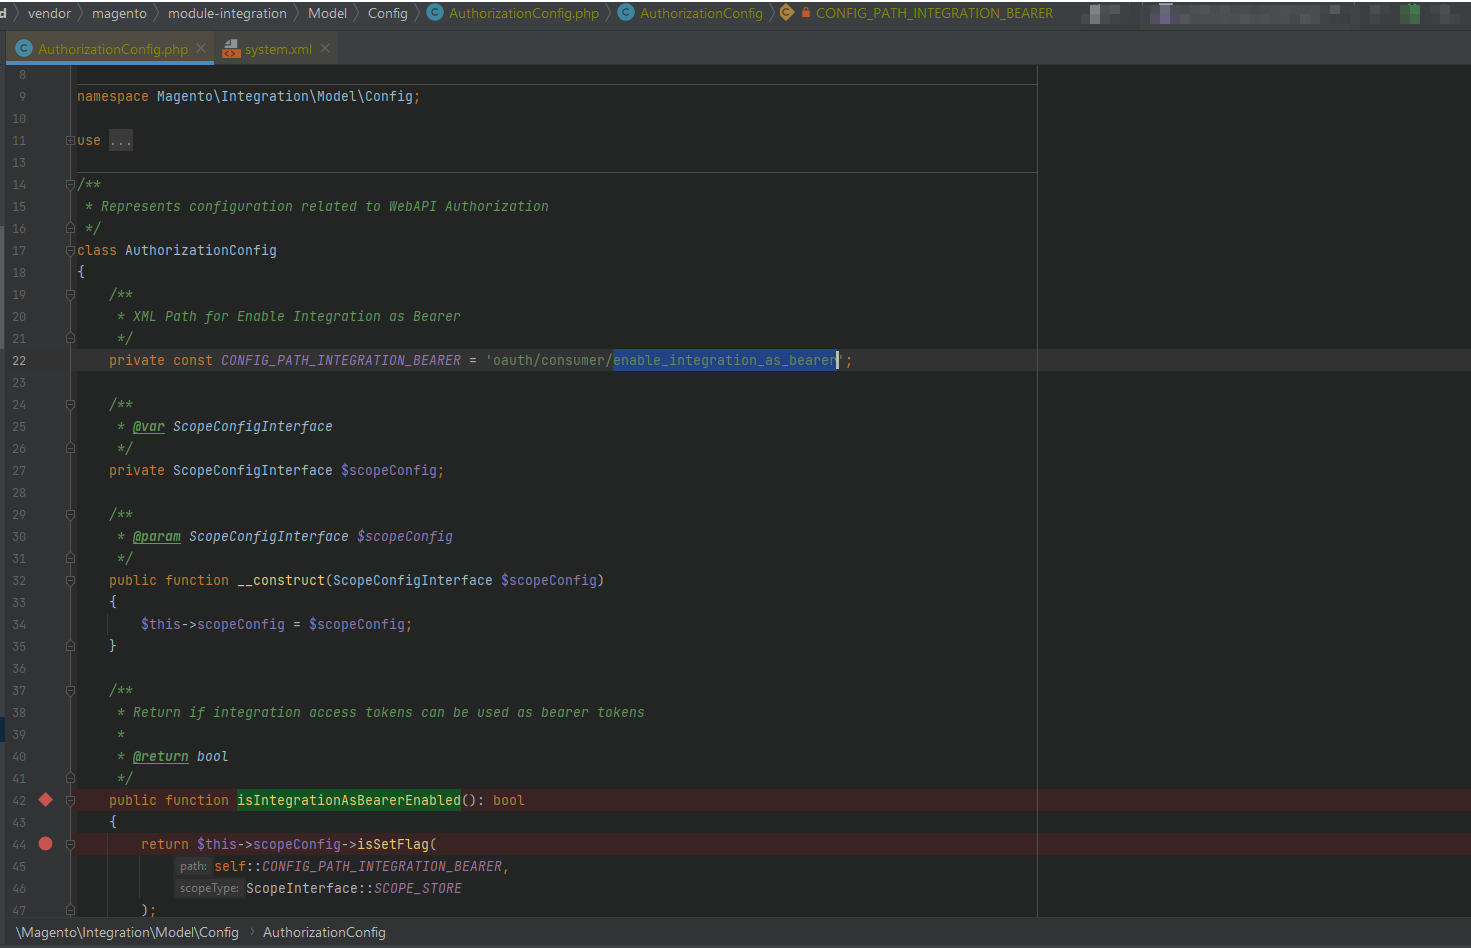Screen dimensions: 1471x948
Task: Open the vendor breadcrumb in the navigation bar
Action: 49,13
